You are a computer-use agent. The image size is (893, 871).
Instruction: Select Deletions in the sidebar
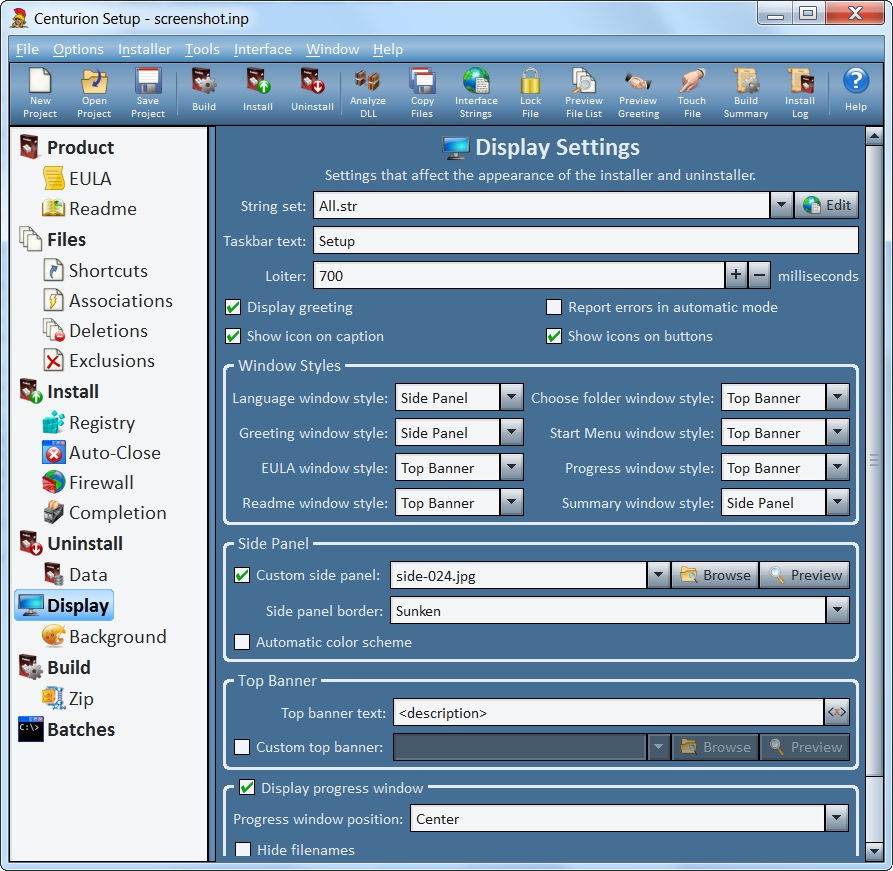[95, 330]
